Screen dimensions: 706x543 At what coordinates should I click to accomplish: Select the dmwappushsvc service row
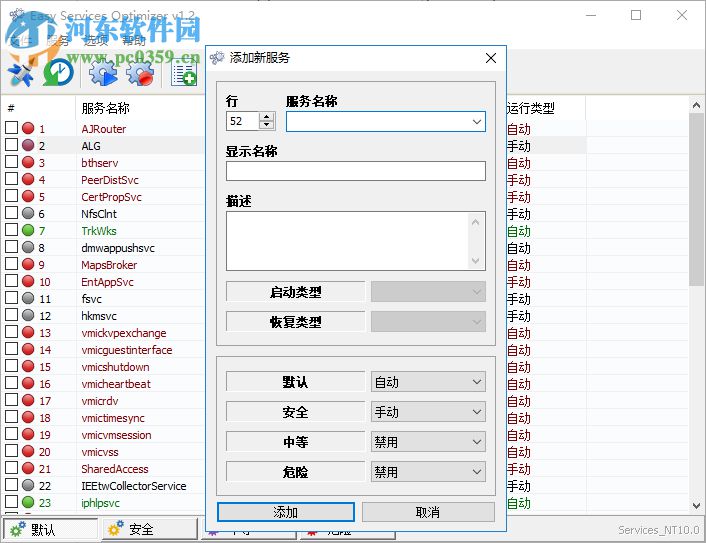coord(118,248)
